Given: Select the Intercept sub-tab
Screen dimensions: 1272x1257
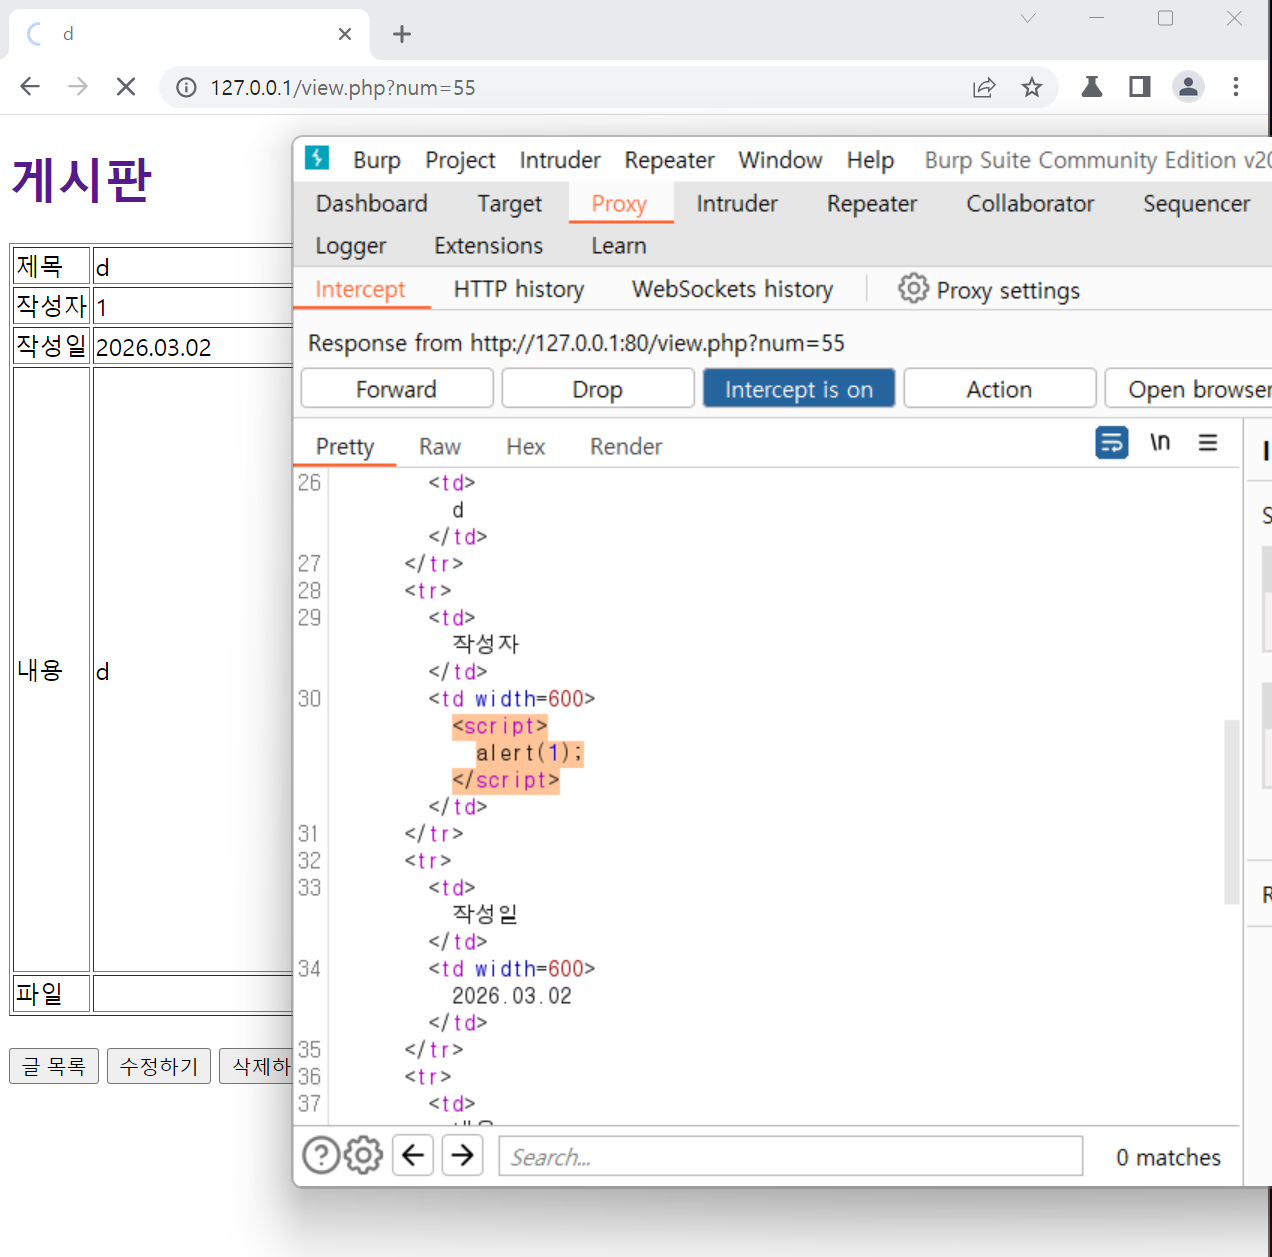Looking at the screenshot, I should click(x=360, y=289).
